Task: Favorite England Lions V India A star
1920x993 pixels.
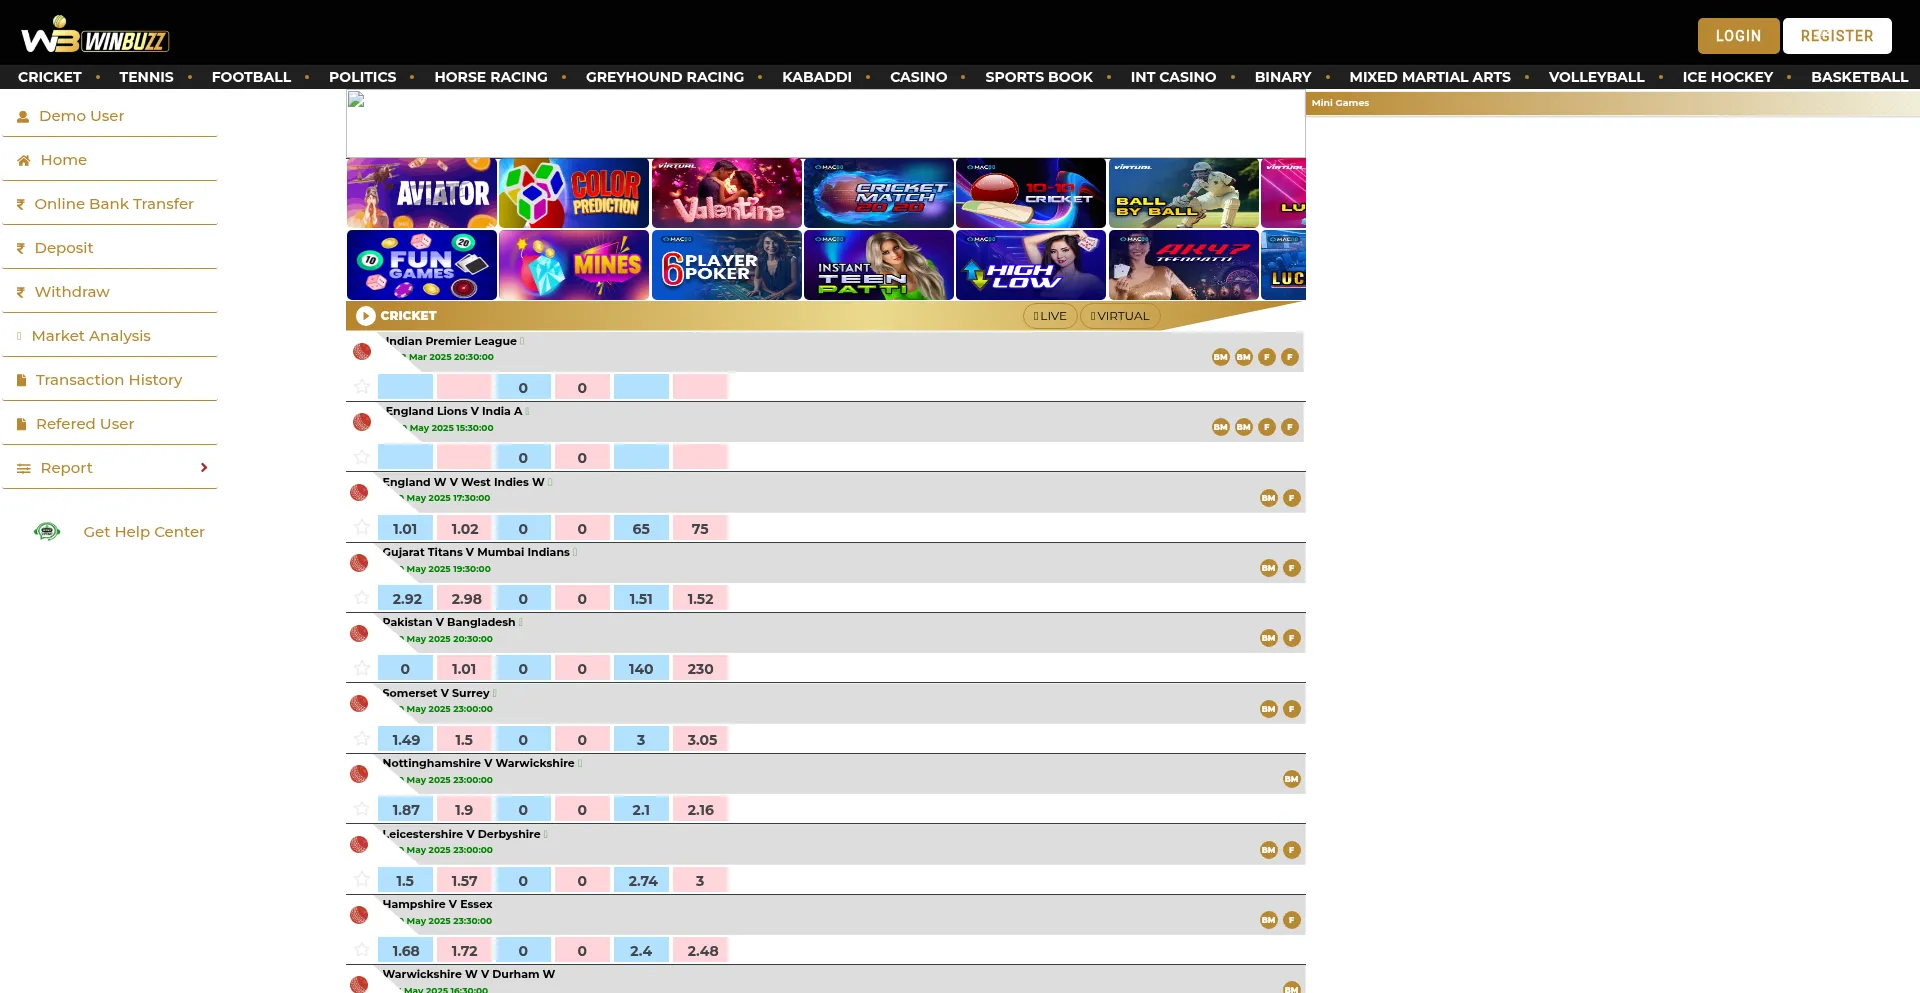Action: point(362,457)
